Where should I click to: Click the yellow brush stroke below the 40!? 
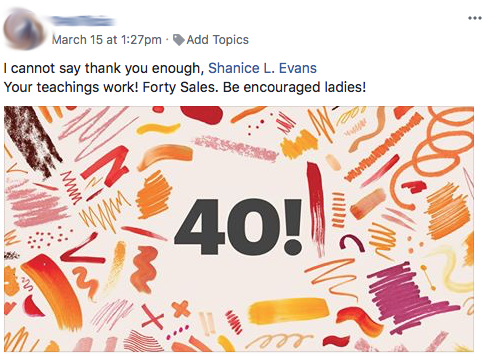pos(287,311)
